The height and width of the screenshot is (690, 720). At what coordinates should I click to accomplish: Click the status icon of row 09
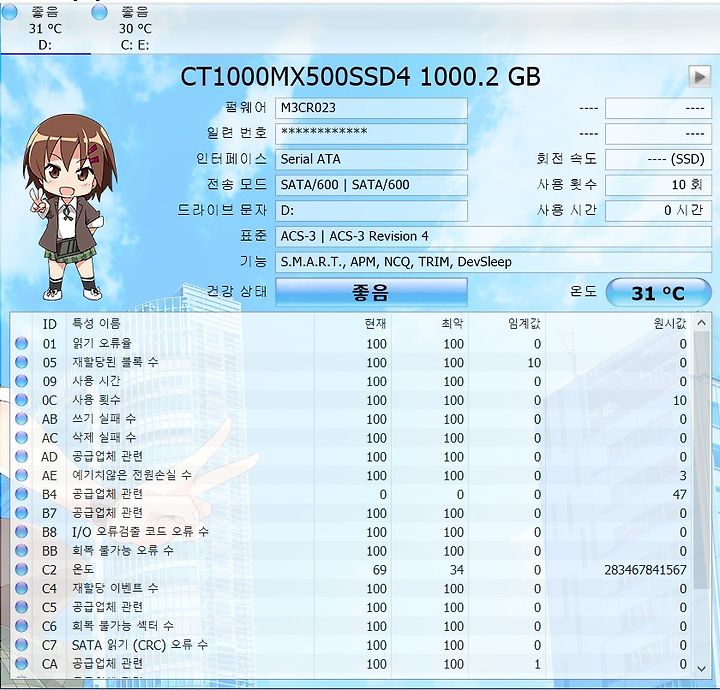coord(21,381)
